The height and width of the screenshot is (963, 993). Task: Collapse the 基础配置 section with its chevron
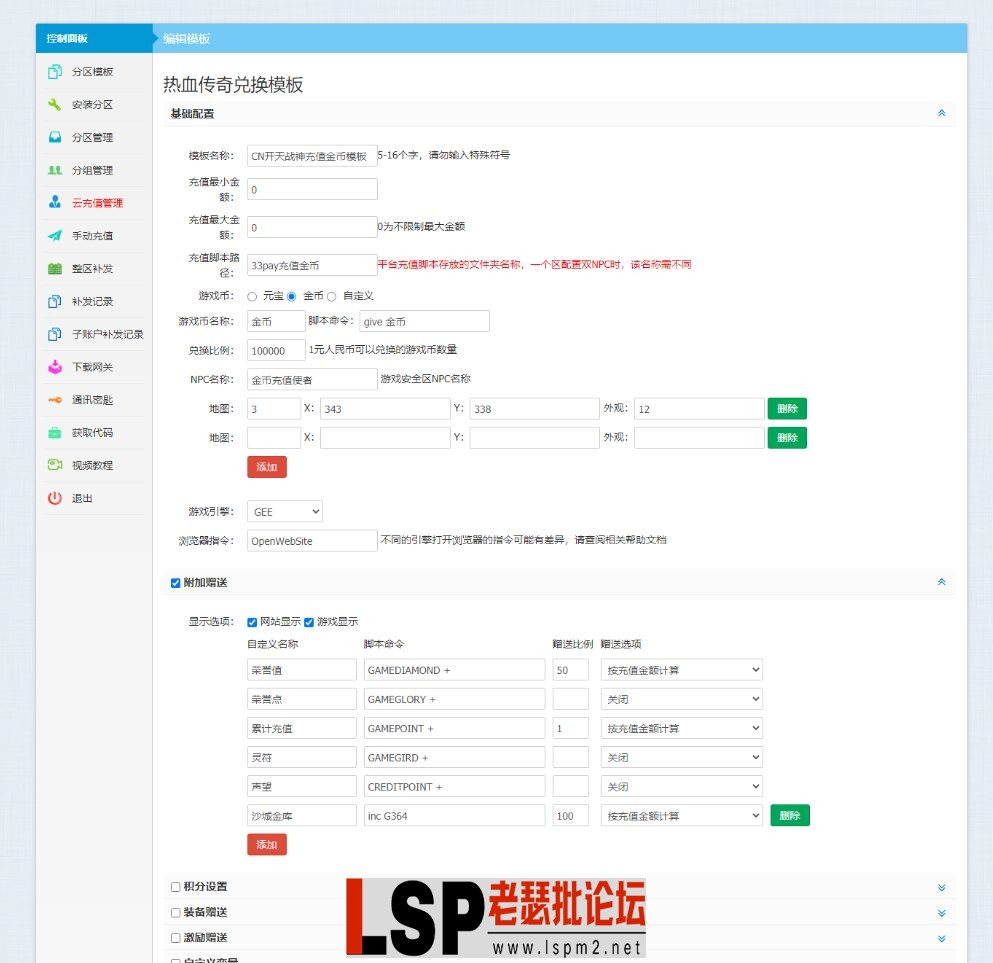point(940,114)
